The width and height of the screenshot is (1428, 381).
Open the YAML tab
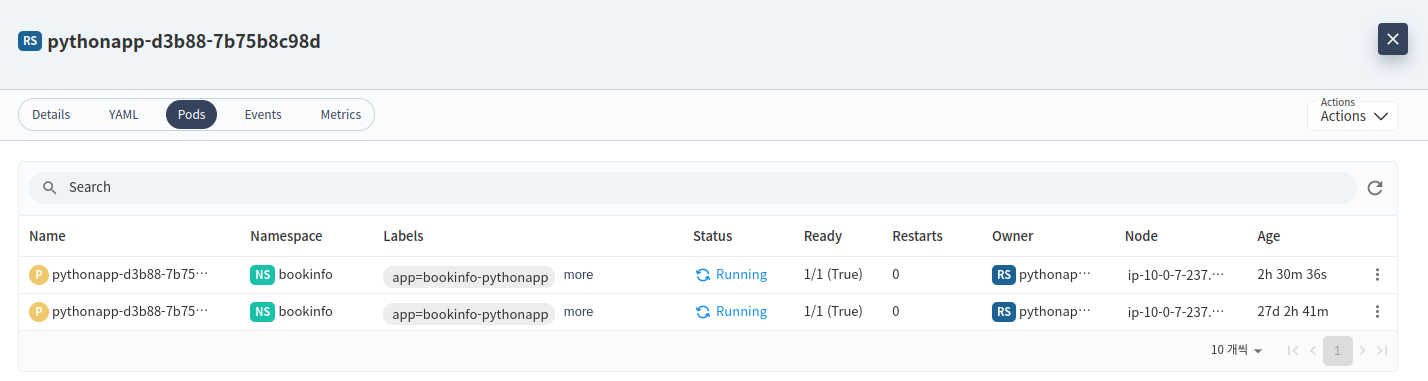point(124,115)
